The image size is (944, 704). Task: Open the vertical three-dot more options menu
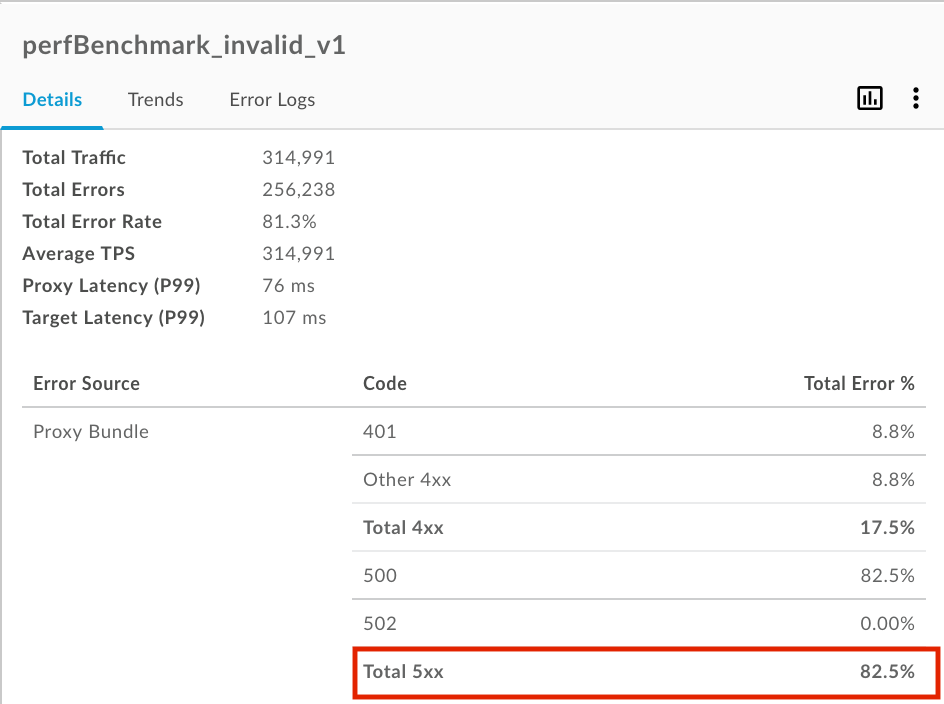915,98
